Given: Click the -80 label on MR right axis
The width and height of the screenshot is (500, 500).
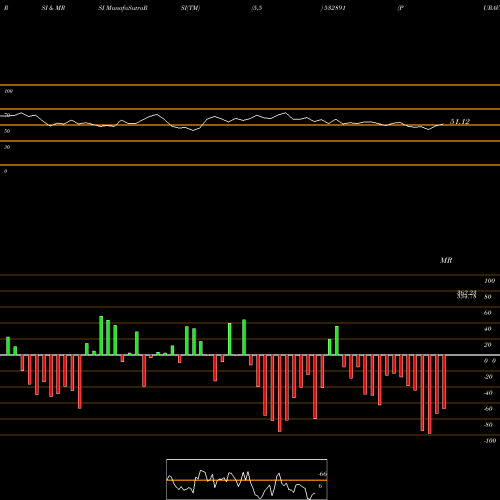Looking at the screenshot, I should 488,425.
